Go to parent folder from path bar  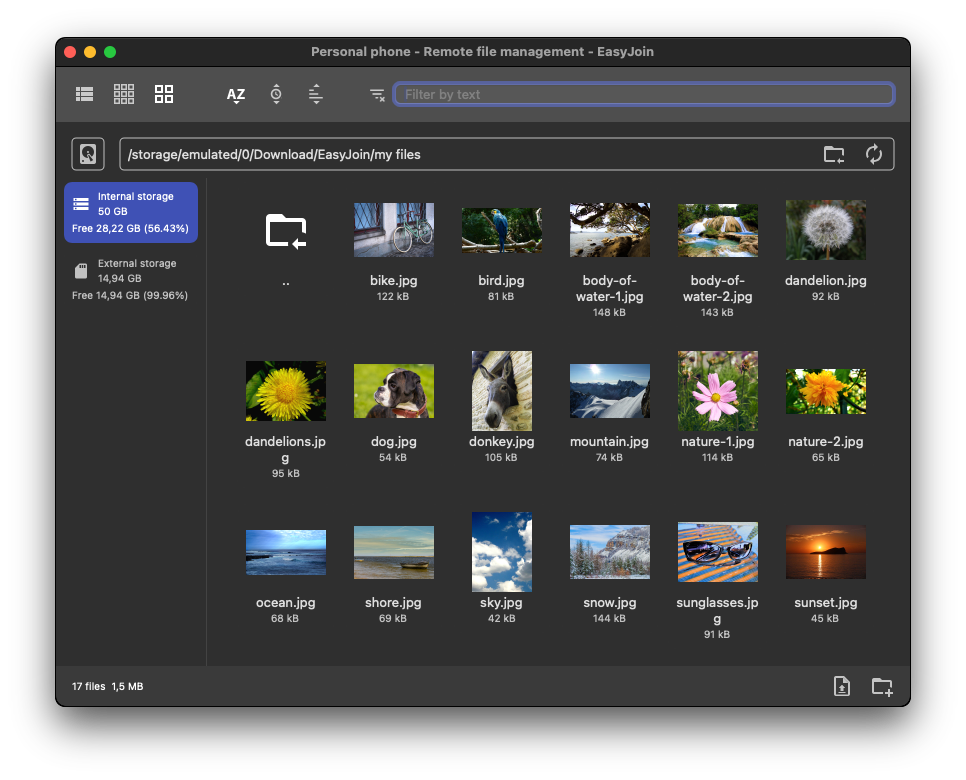click(833, 154)
